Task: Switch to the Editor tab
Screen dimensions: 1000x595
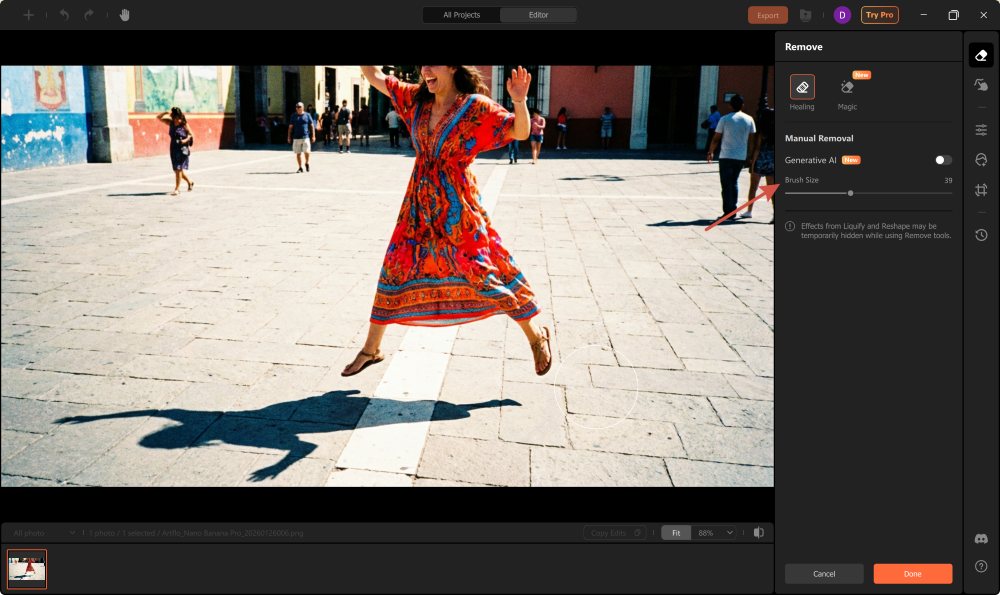Action: click(538, 15)
